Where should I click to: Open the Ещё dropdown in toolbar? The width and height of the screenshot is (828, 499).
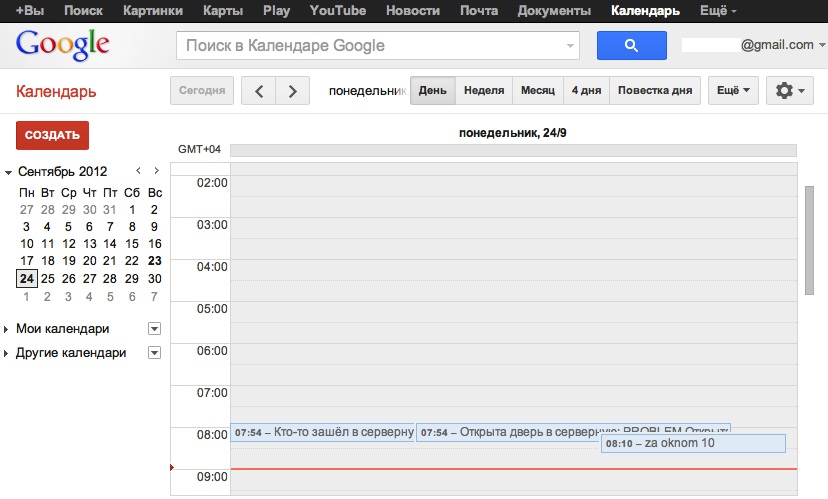(732, 91)
